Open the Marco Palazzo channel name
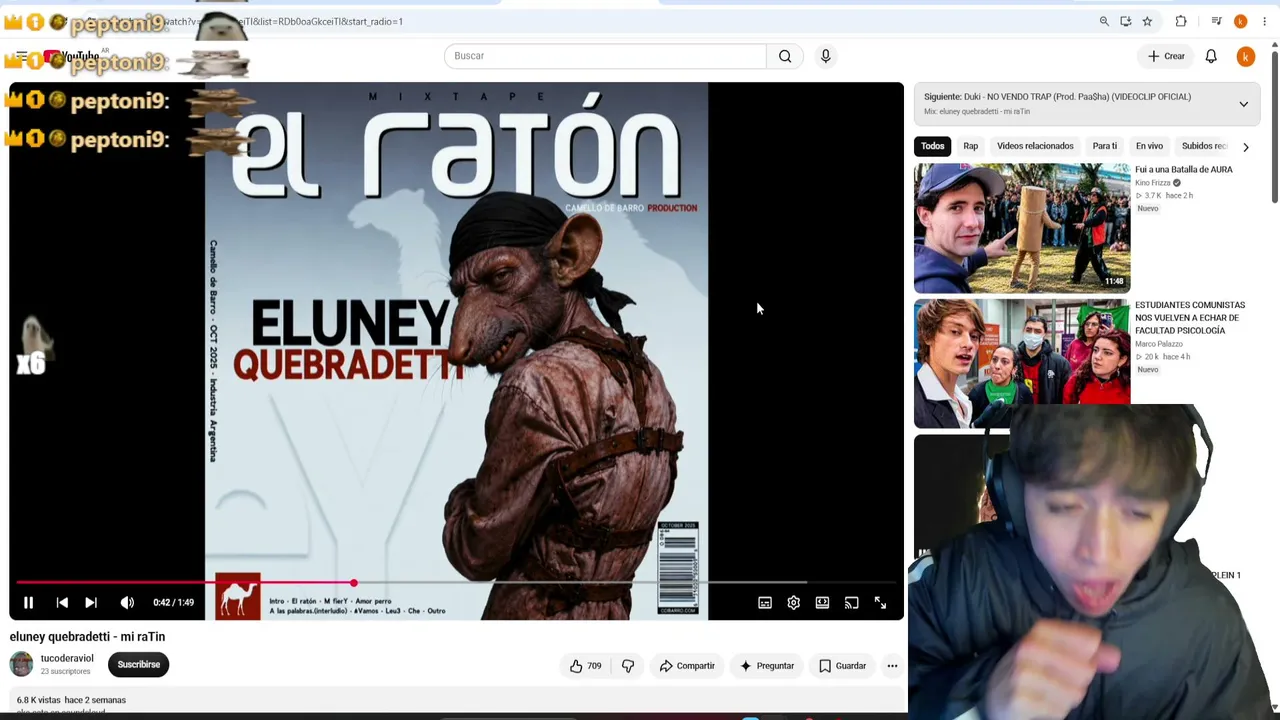Screen dimensions: 1280x720 click(x=1159, y=344)
